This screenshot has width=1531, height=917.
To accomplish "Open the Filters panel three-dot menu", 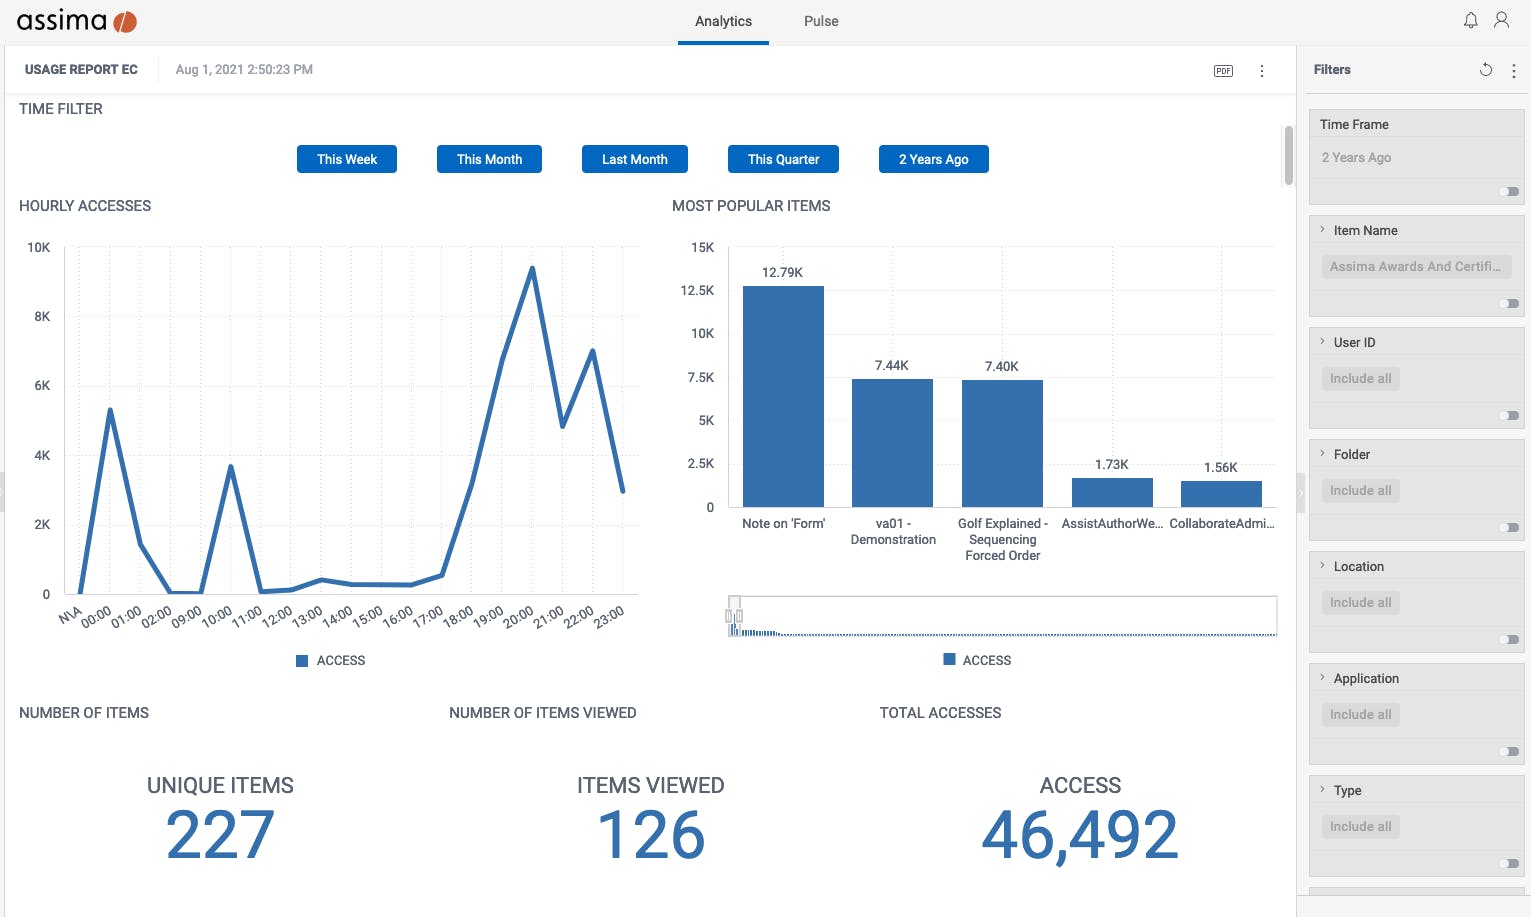I will click(1514, 71).
